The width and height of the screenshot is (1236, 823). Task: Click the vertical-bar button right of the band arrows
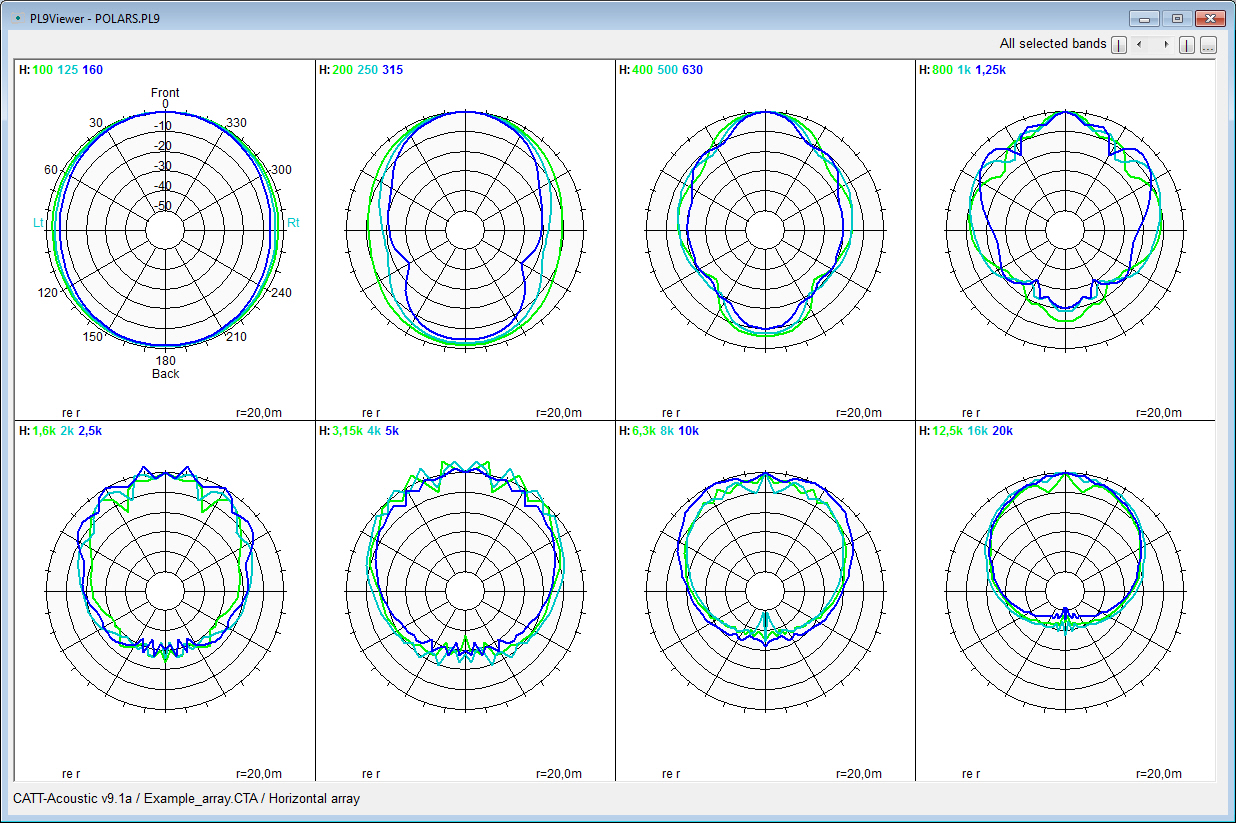tap(1187, 45)
